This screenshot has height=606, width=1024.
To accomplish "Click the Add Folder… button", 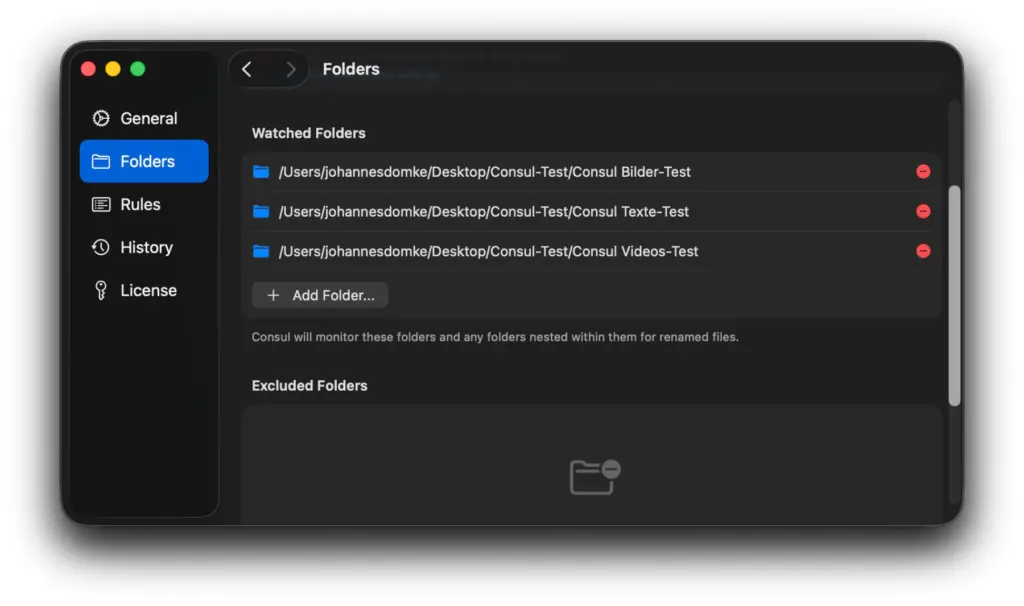I will pyautogui.click(x=320, y=295).
